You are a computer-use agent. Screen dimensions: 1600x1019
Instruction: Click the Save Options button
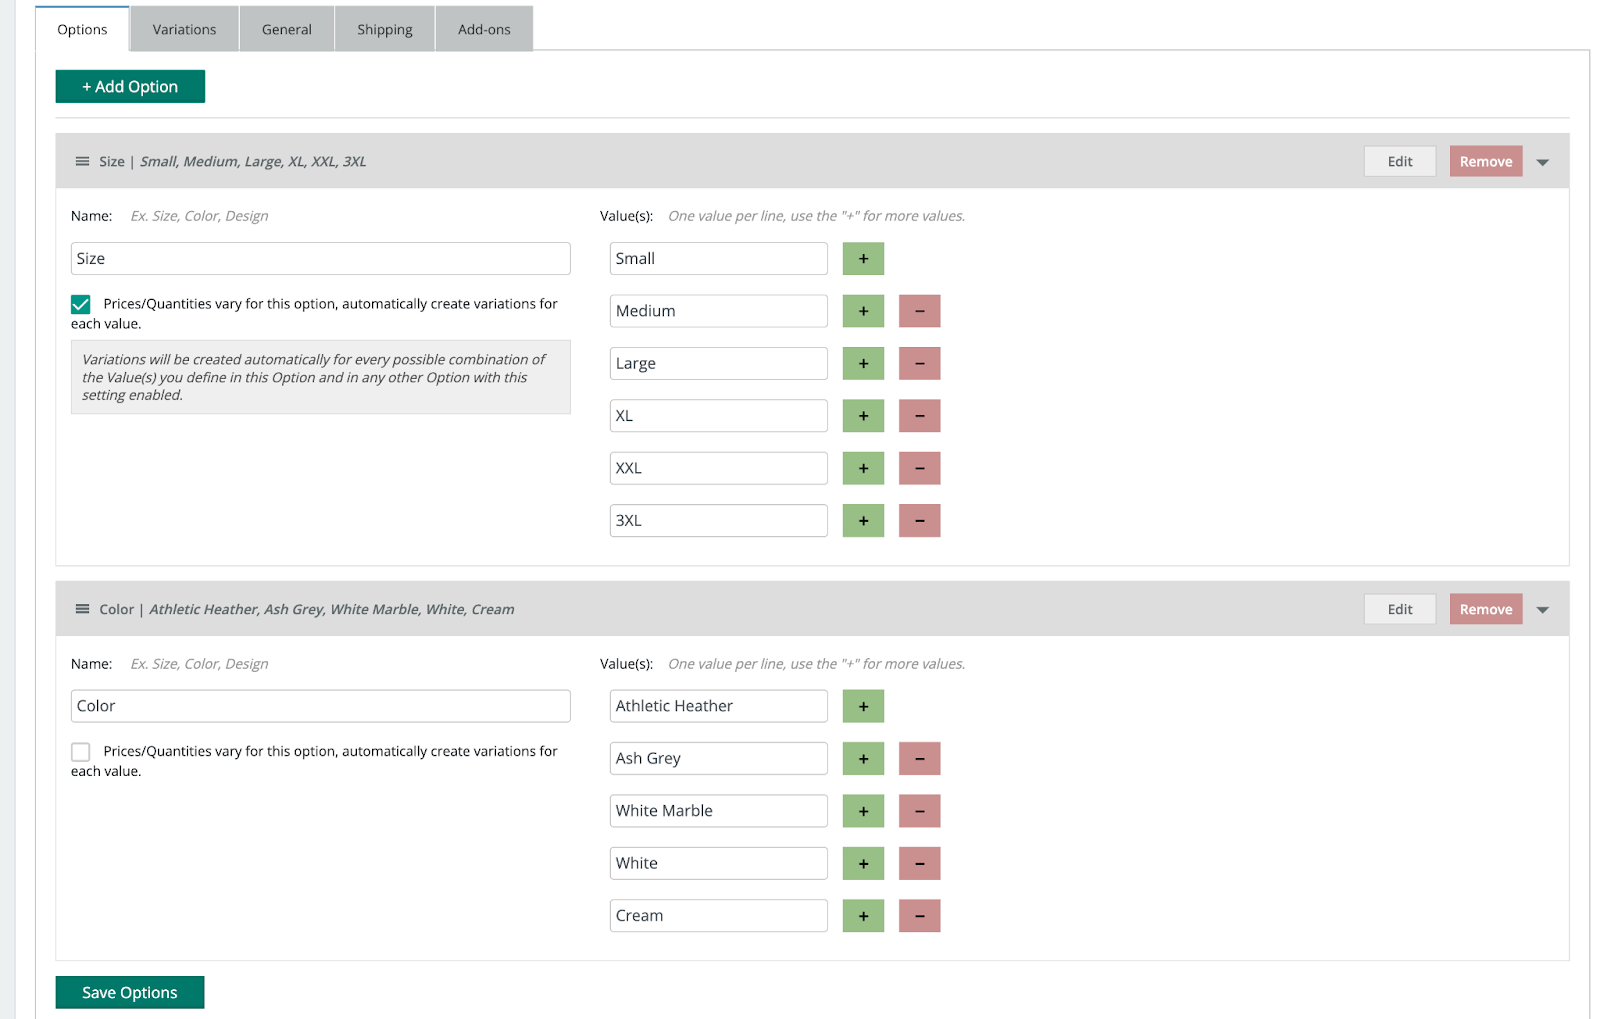coord(130,992)
